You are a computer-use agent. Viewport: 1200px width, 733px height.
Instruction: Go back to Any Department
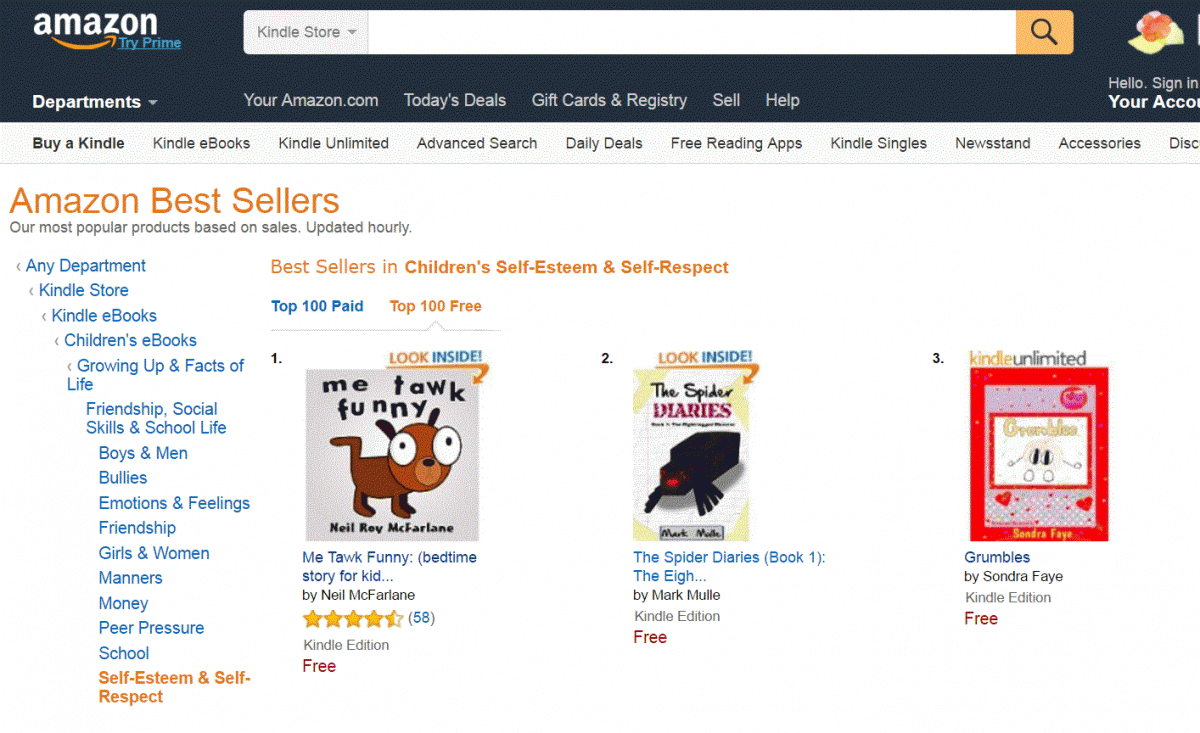[85, 266]
